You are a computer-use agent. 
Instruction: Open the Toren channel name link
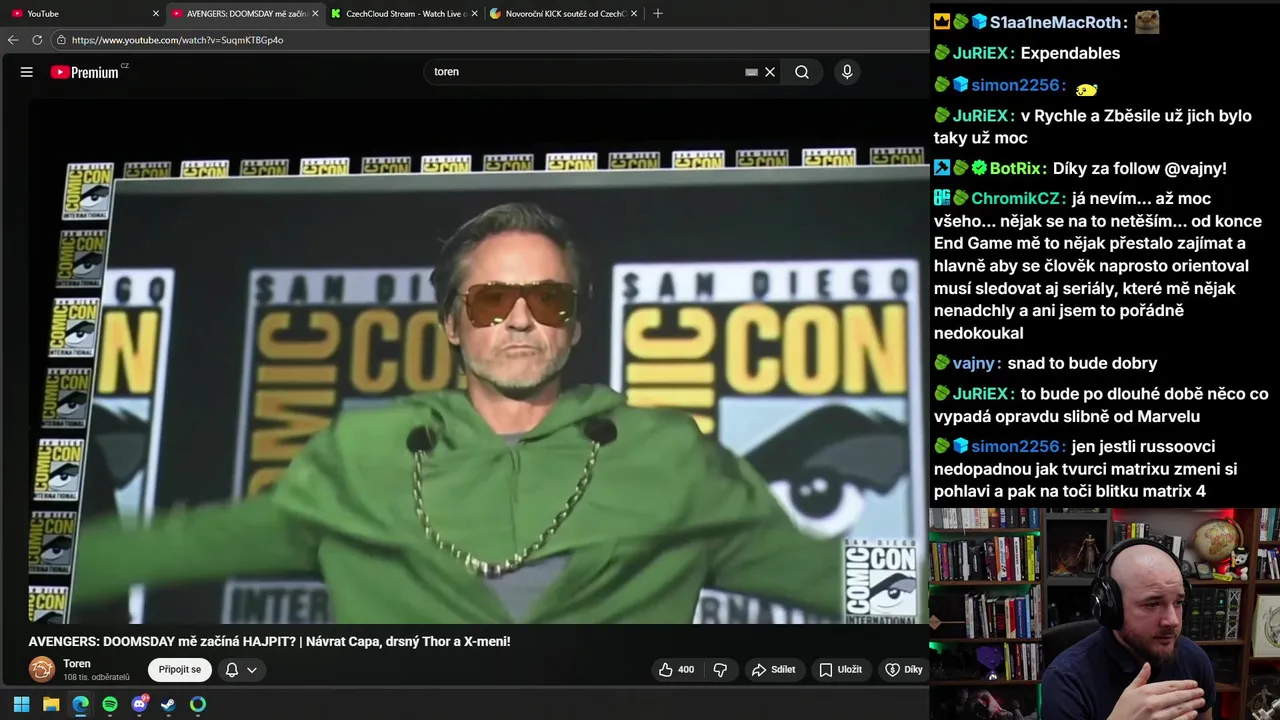[x=77, y=664]
